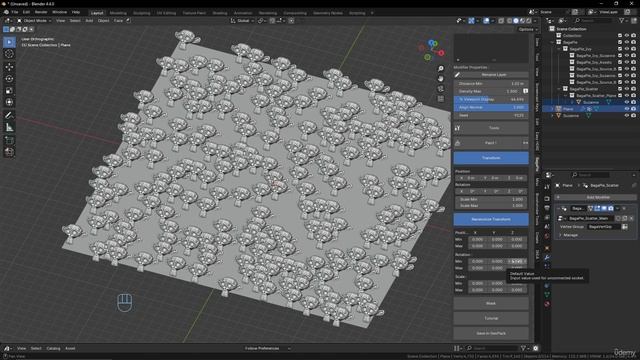The height and width of the screenshot is (360, 640).
Task: Open the File menu
Action: pos(15,12)
